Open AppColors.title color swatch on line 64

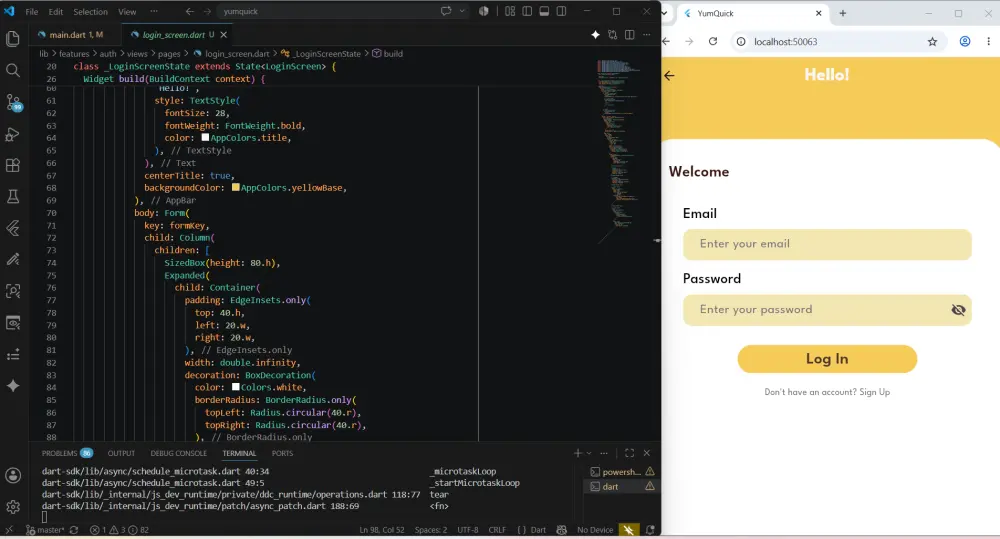205,137
